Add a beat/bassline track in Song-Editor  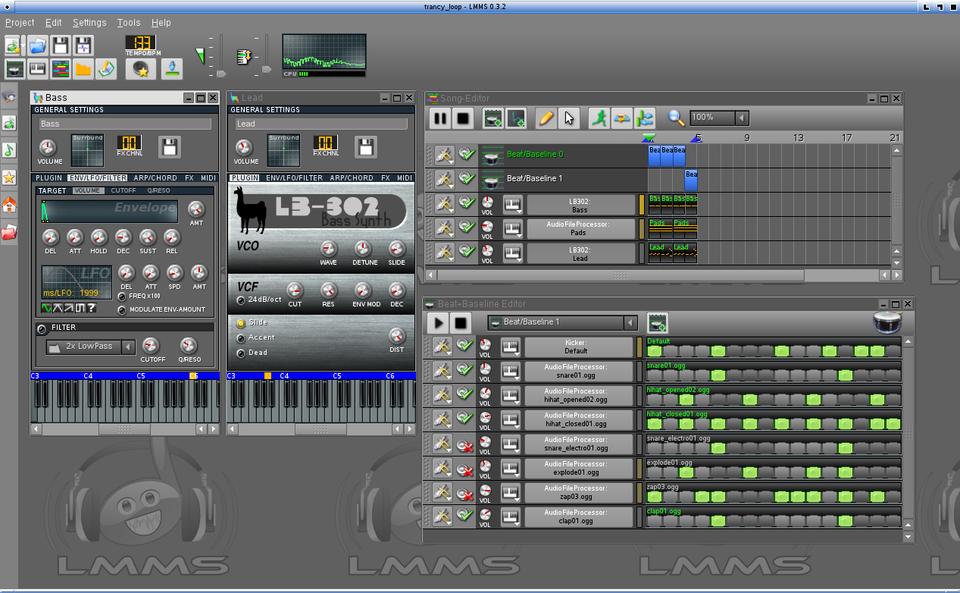click(x=492, y=118)
